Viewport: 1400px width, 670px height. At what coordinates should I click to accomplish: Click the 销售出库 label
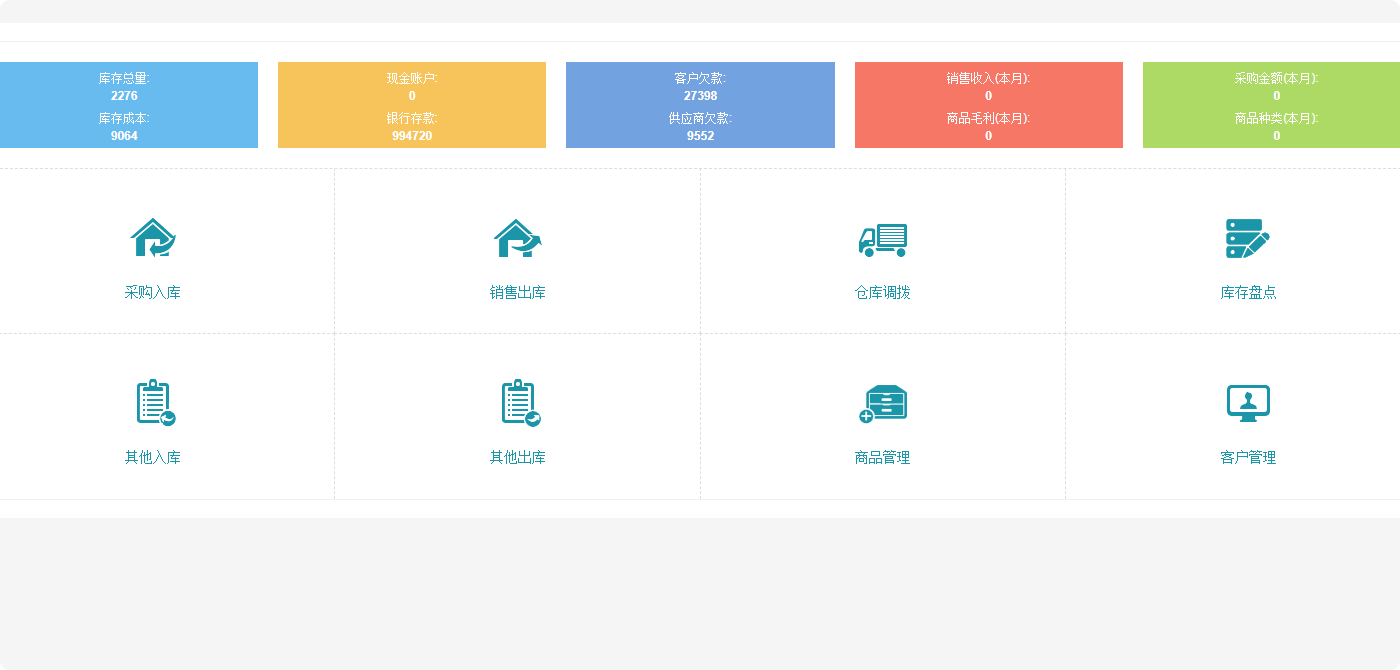coord(518,293)
